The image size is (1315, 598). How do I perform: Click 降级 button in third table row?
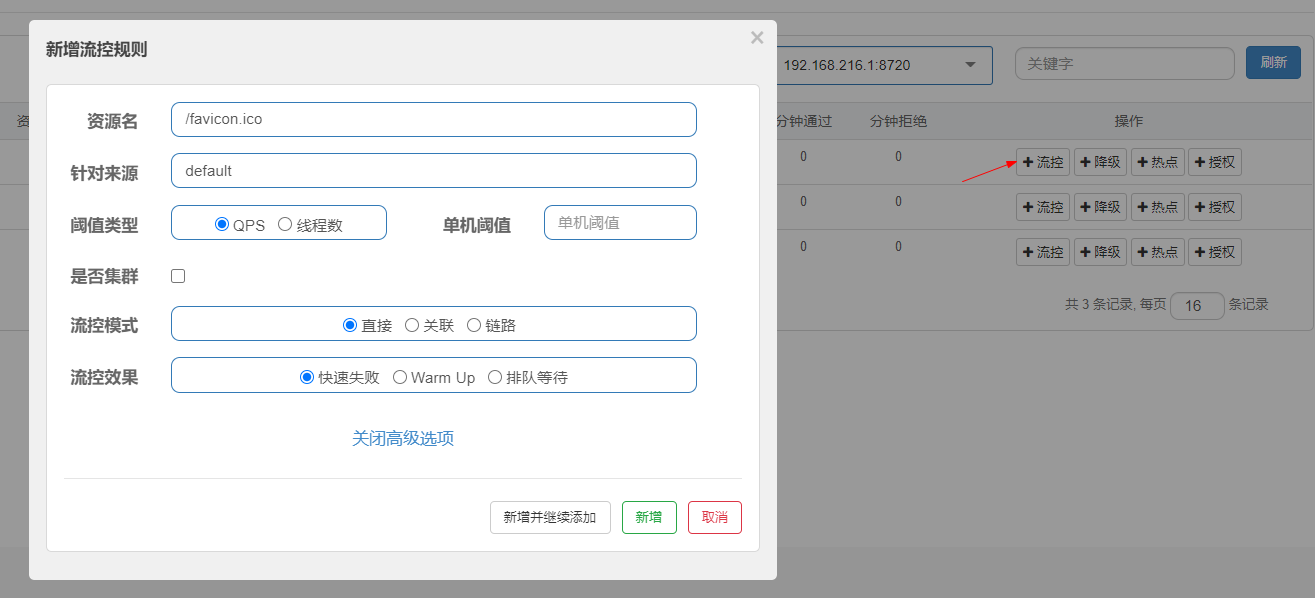(x=1101, y=252)
